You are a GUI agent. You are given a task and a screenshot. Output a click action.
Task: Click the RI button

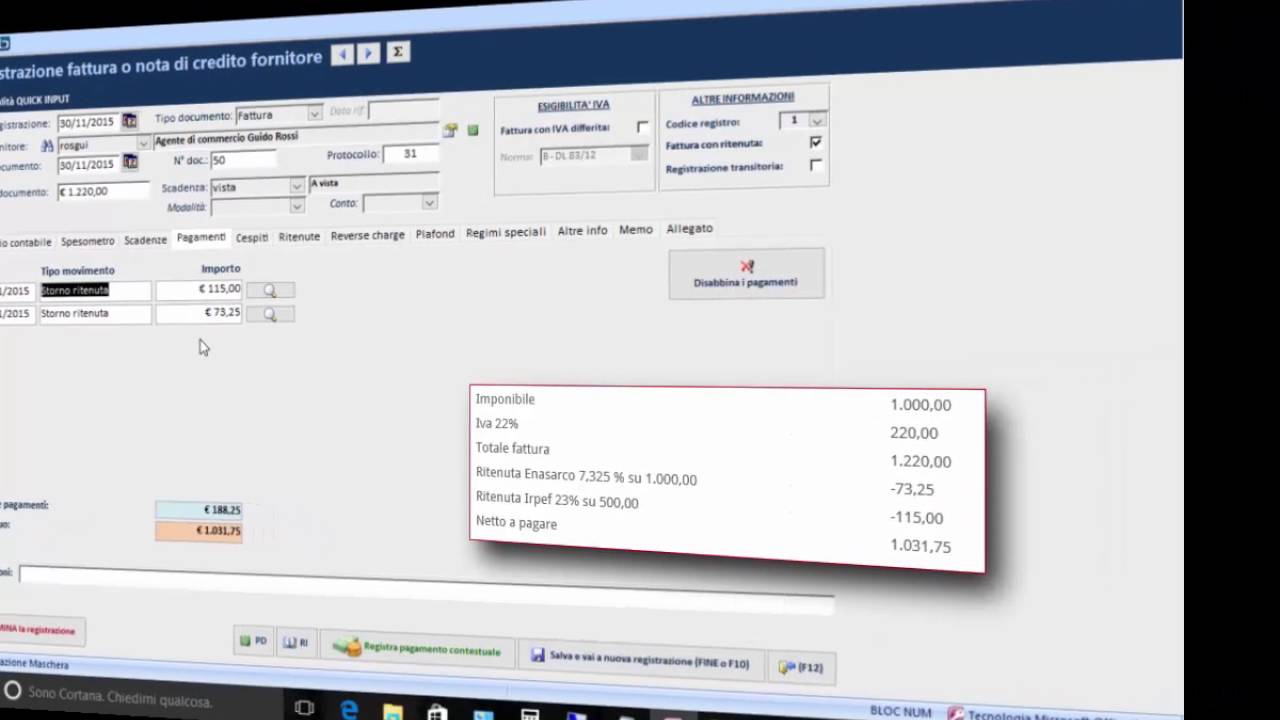296,643
